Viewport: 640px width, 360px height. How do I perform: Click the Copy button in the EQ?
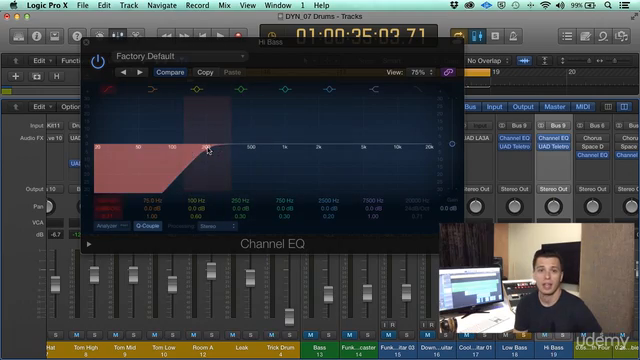(205, 72)
